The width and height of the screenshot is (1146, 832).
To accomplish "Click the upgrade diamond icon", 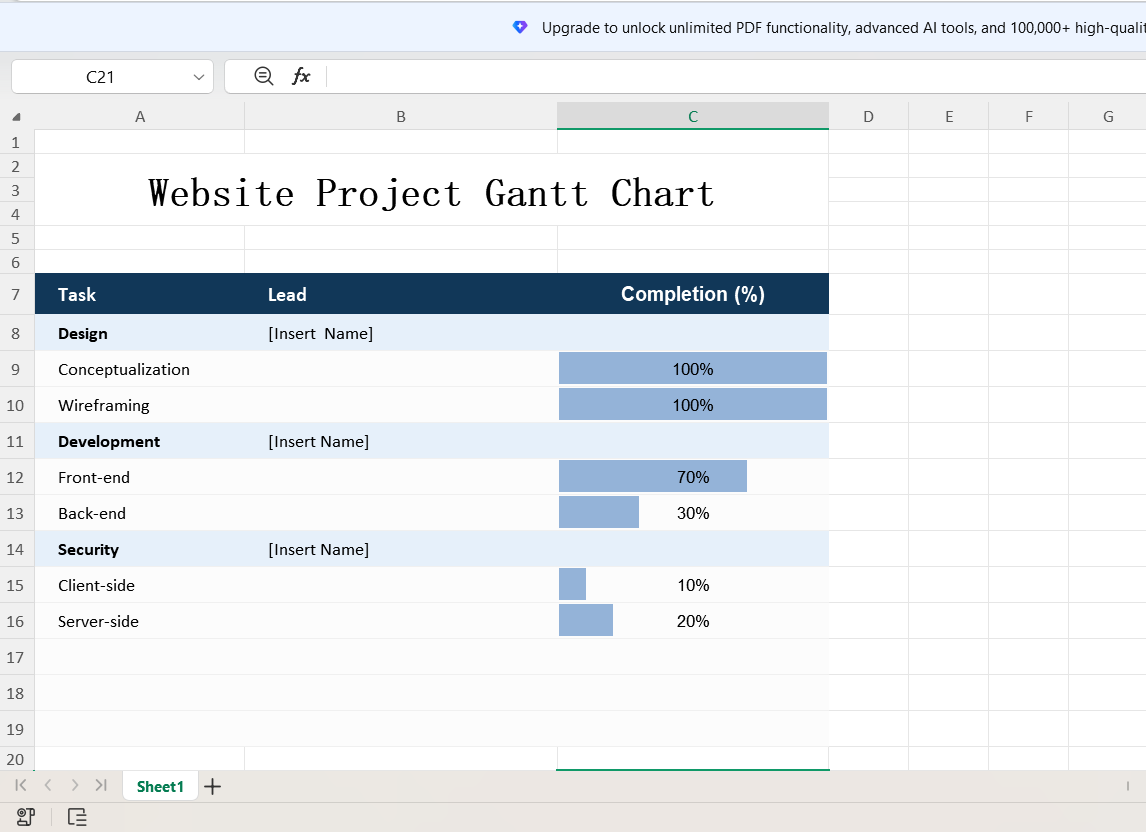I will 520,28.
